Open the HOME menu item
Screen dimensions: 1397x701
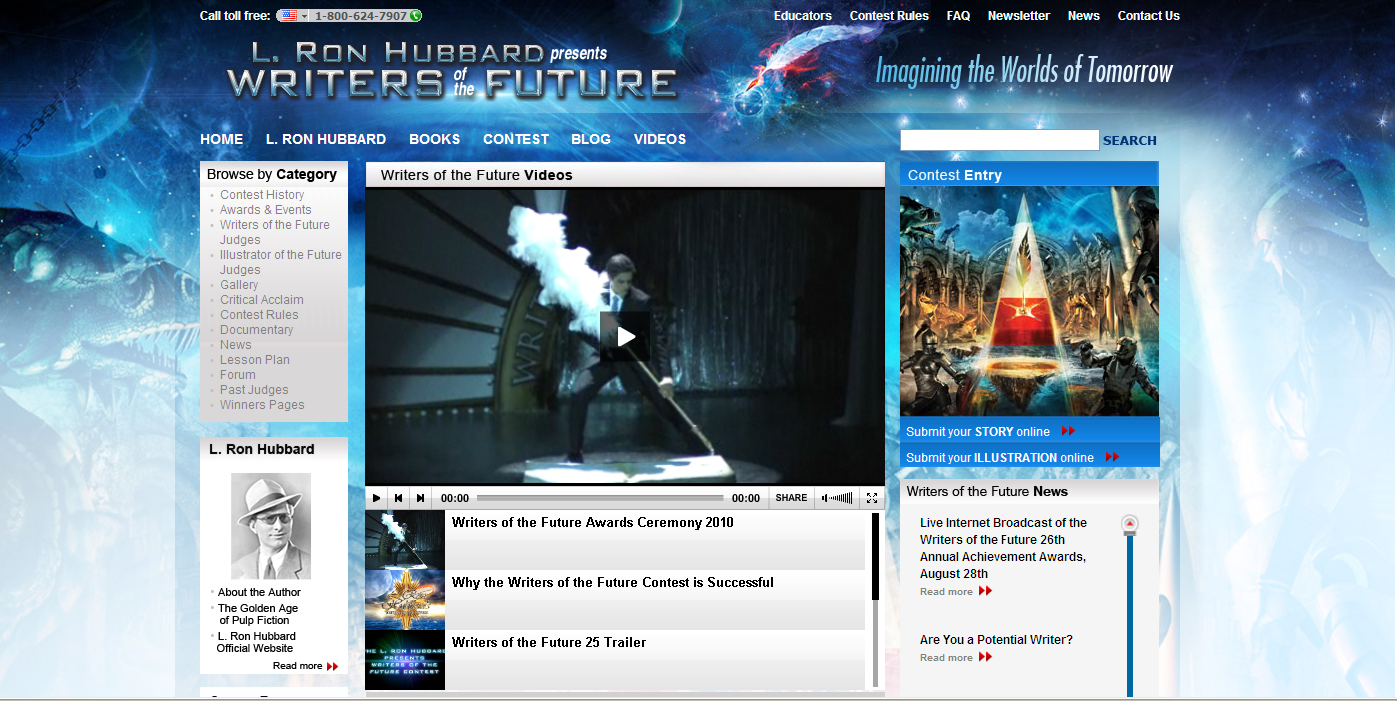coord(221,139)
